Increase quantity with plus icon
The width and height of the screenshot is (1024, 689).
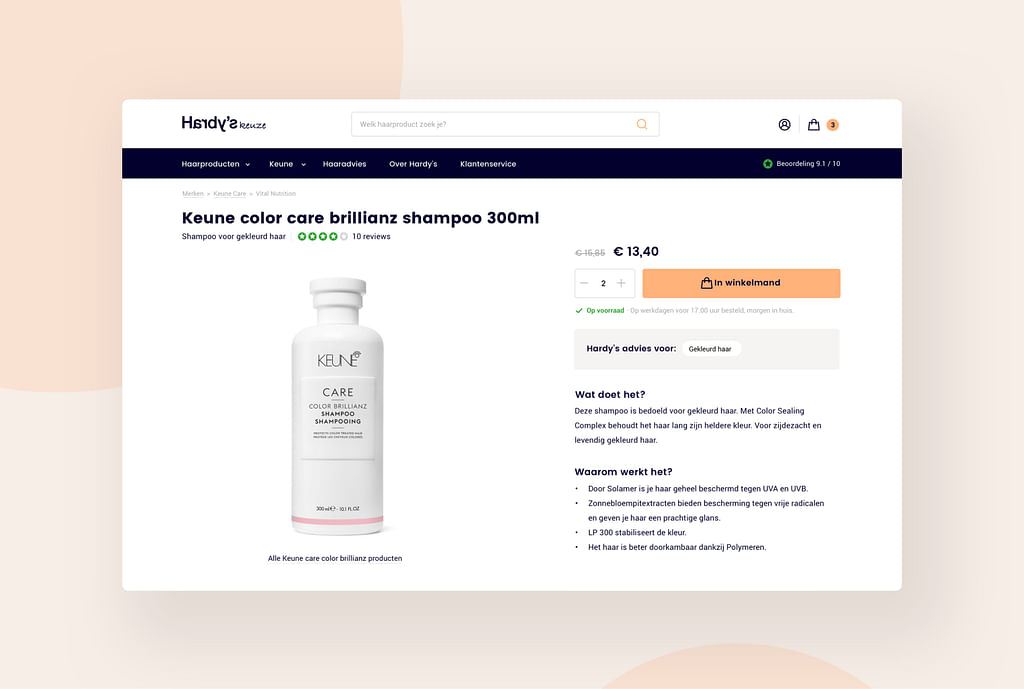(x=621, y=283)
